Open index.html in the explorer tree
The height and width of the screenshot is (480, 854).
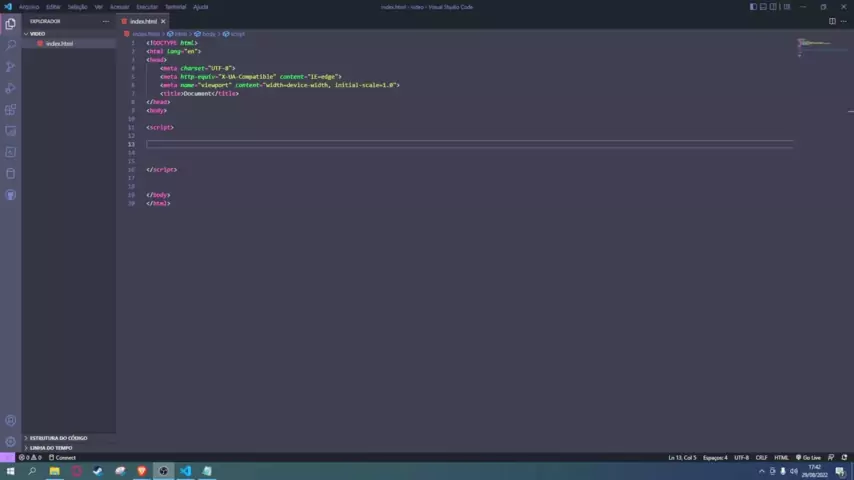[59, 44]
